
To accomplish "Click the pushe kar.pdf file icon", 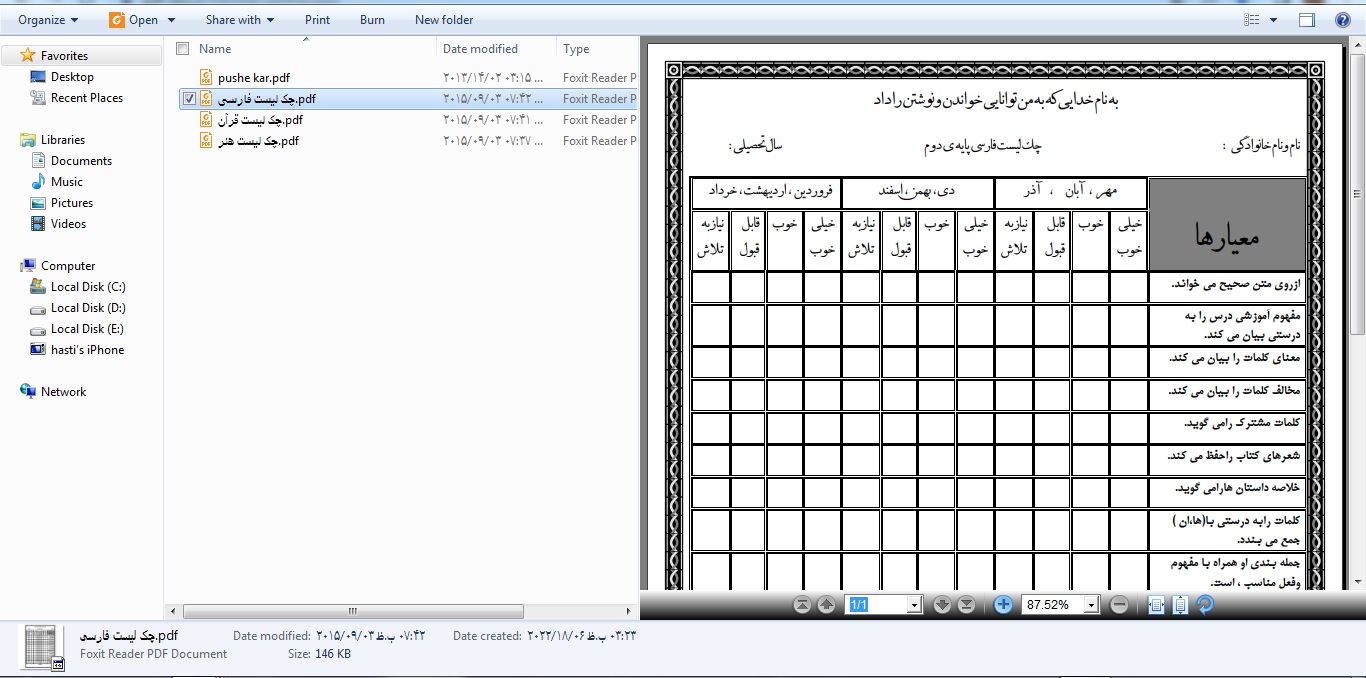I will pyautogui.click(x=206, y=77).
